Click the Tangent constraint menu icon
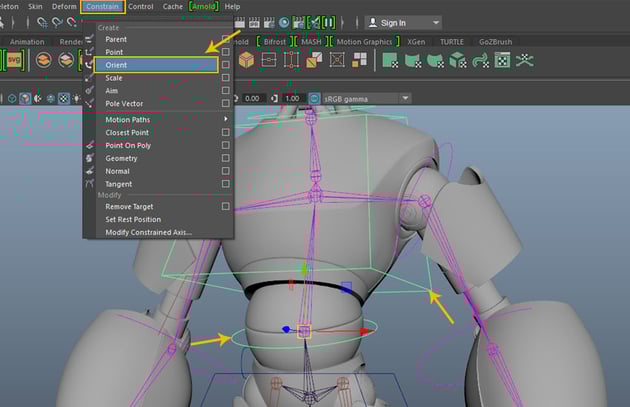The image size is (630, 407). tap(91, 184)
